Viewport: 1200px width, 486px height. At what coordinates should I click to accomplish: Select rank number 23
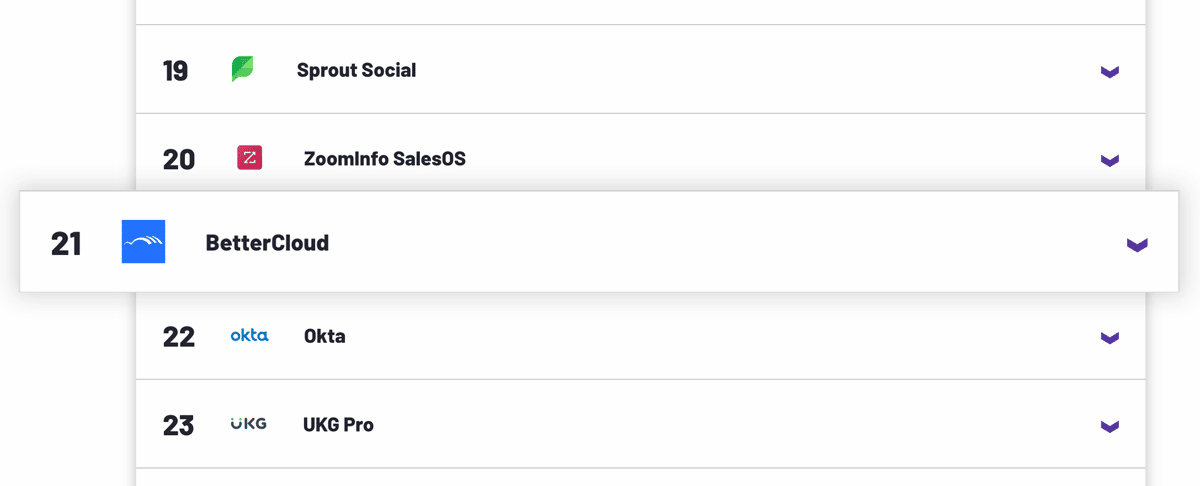178,425
